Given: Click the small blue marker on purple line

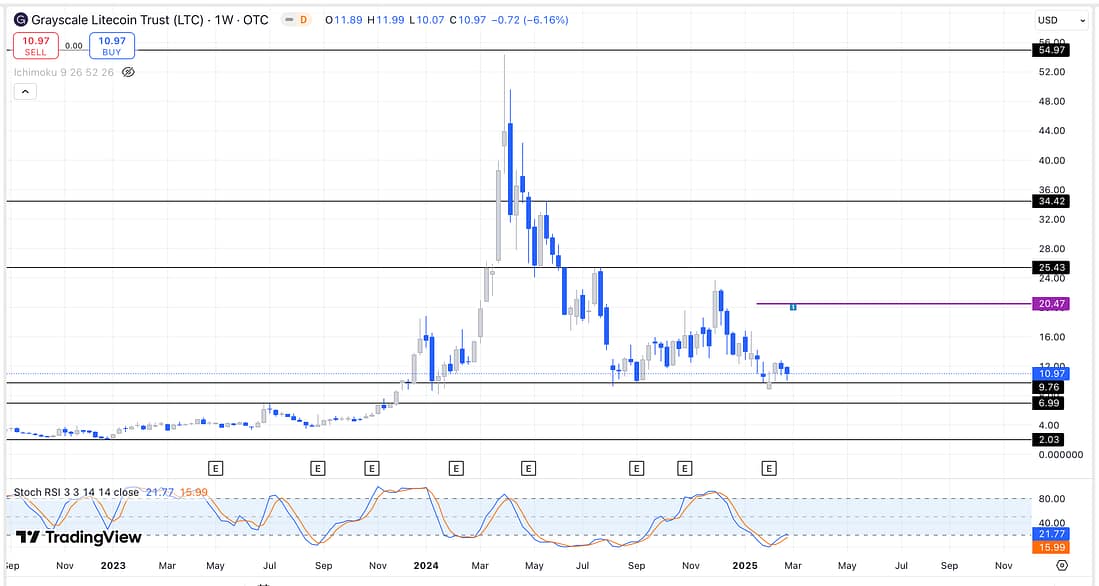Looking at the screenshot, I should click(x=793, y=306).
